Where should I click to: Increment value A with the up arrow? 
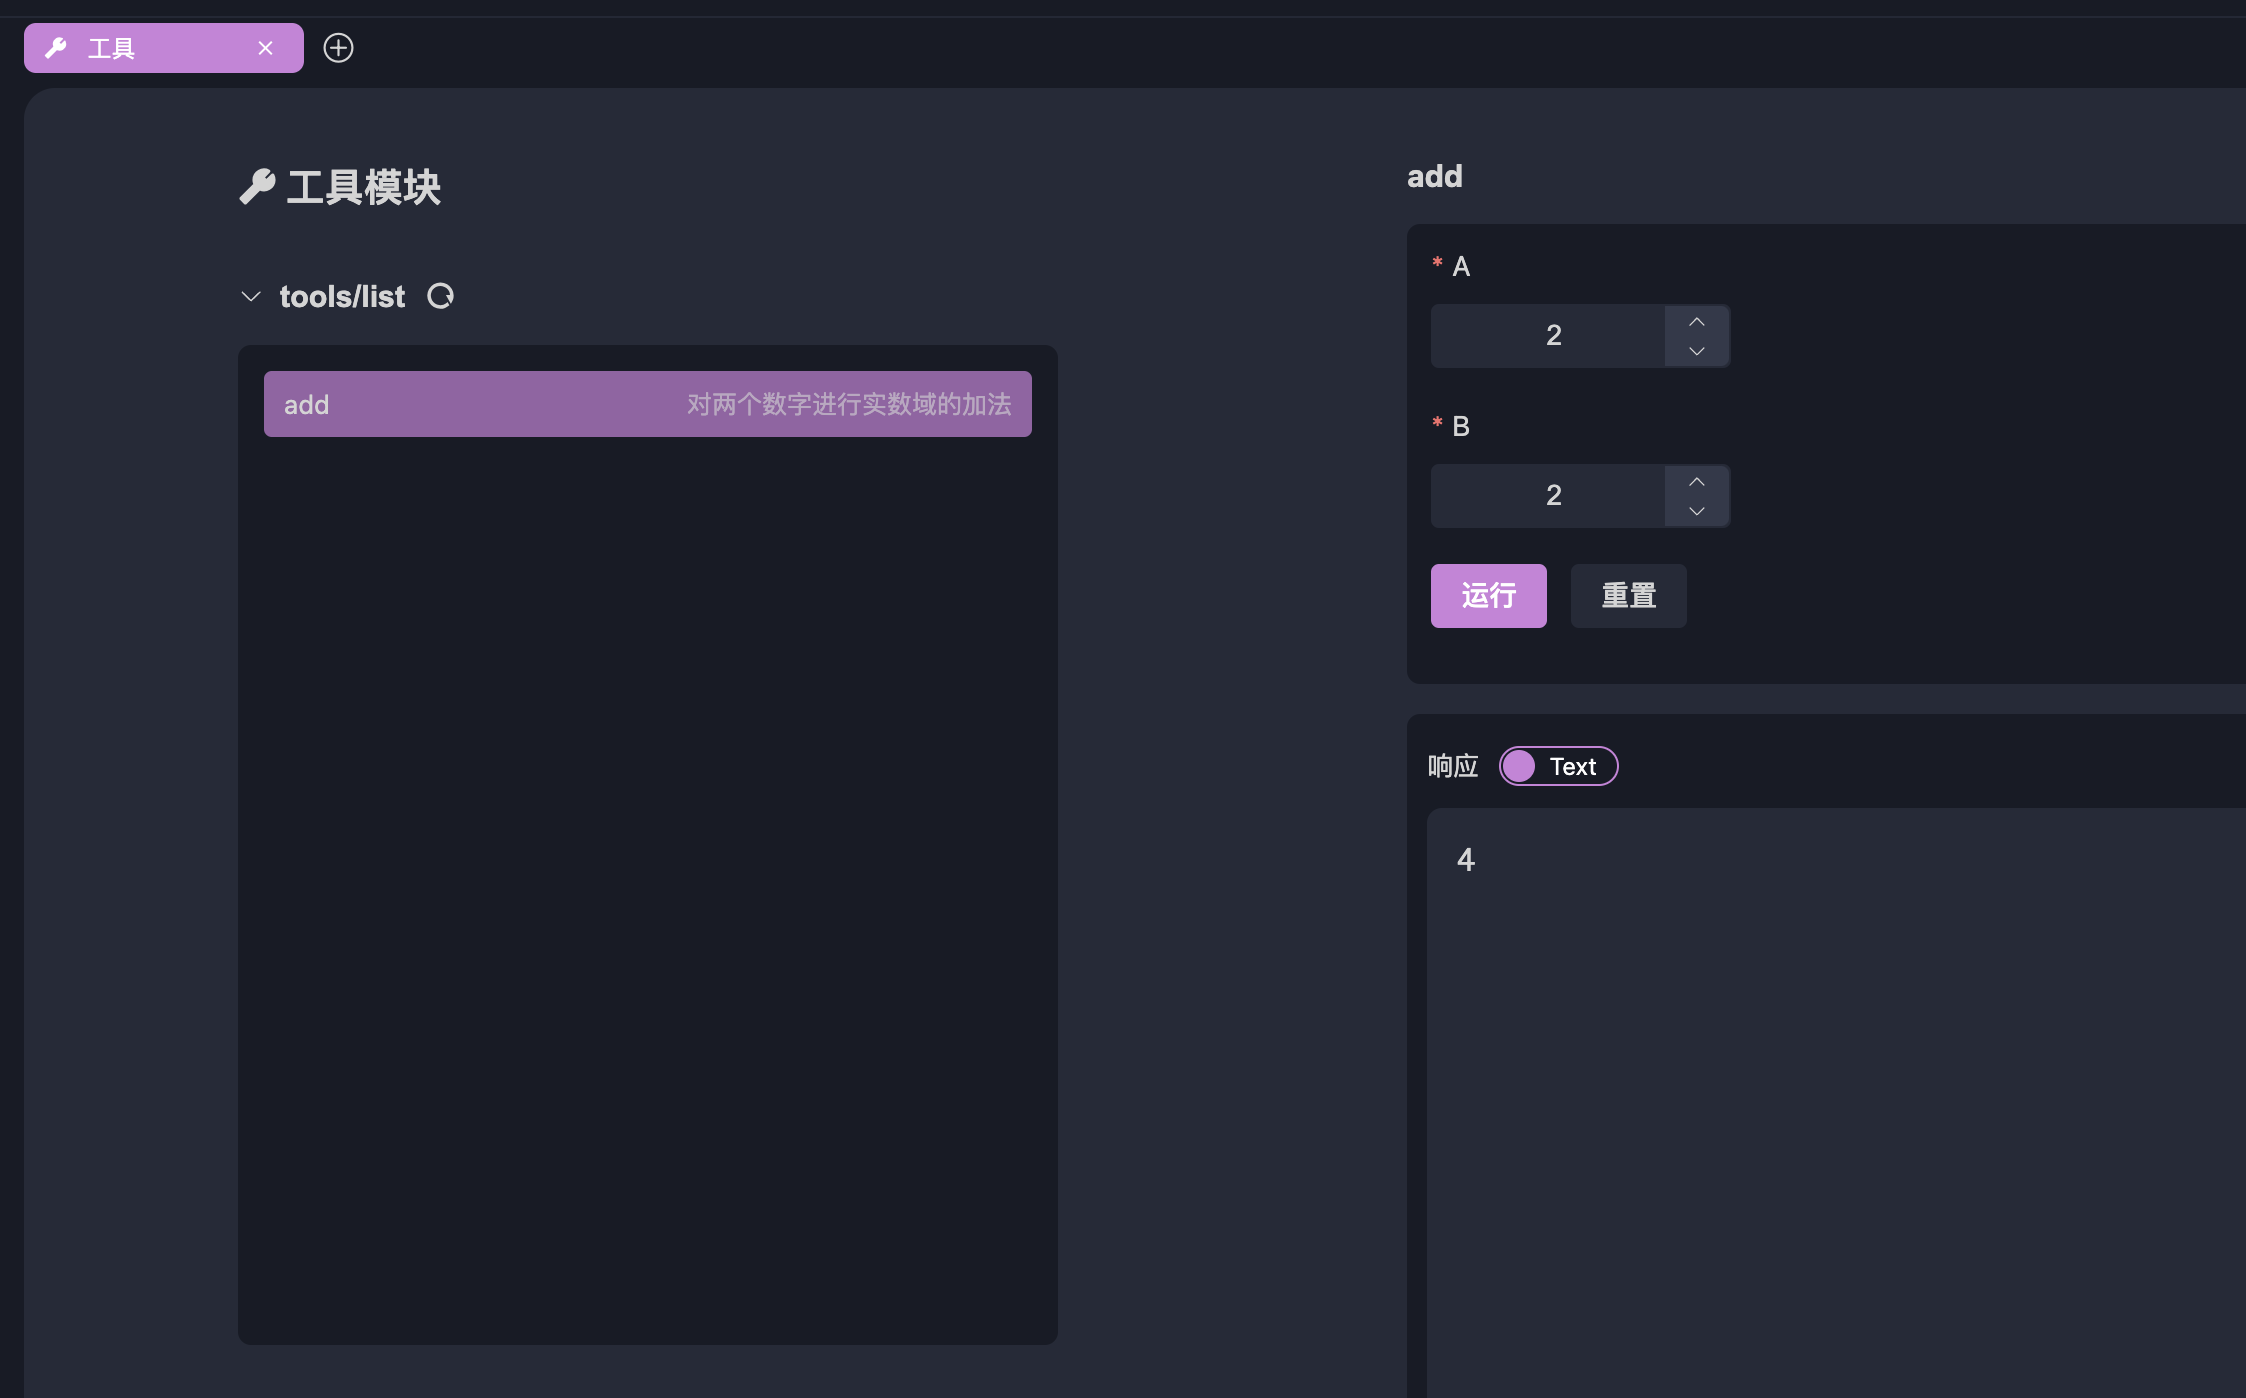1696,321
